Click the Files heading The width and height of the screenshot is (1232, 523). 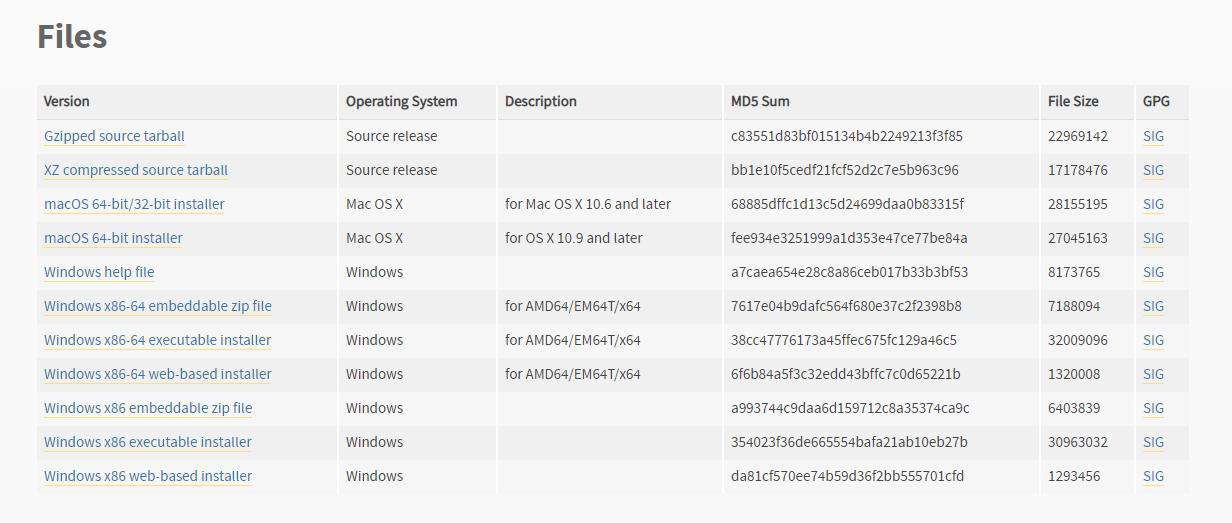coord(72,36)
